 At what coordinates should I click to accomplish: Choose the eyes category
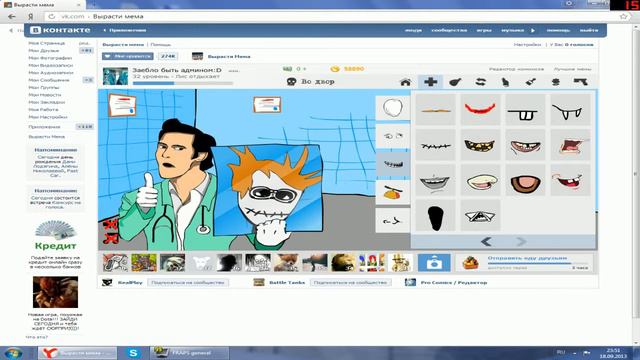coord(393,136)
